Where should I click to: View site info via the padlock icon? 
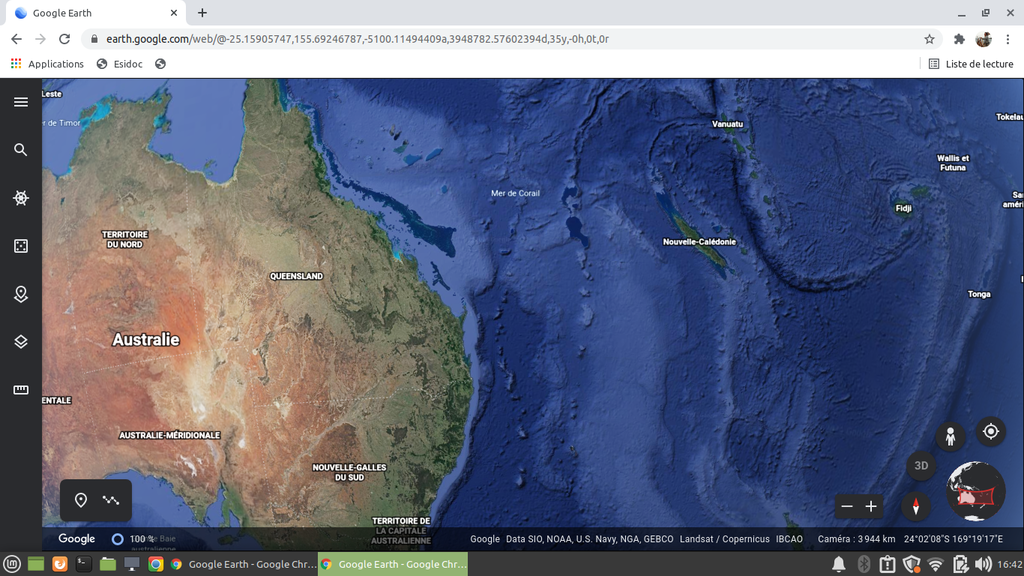(94, 39)
